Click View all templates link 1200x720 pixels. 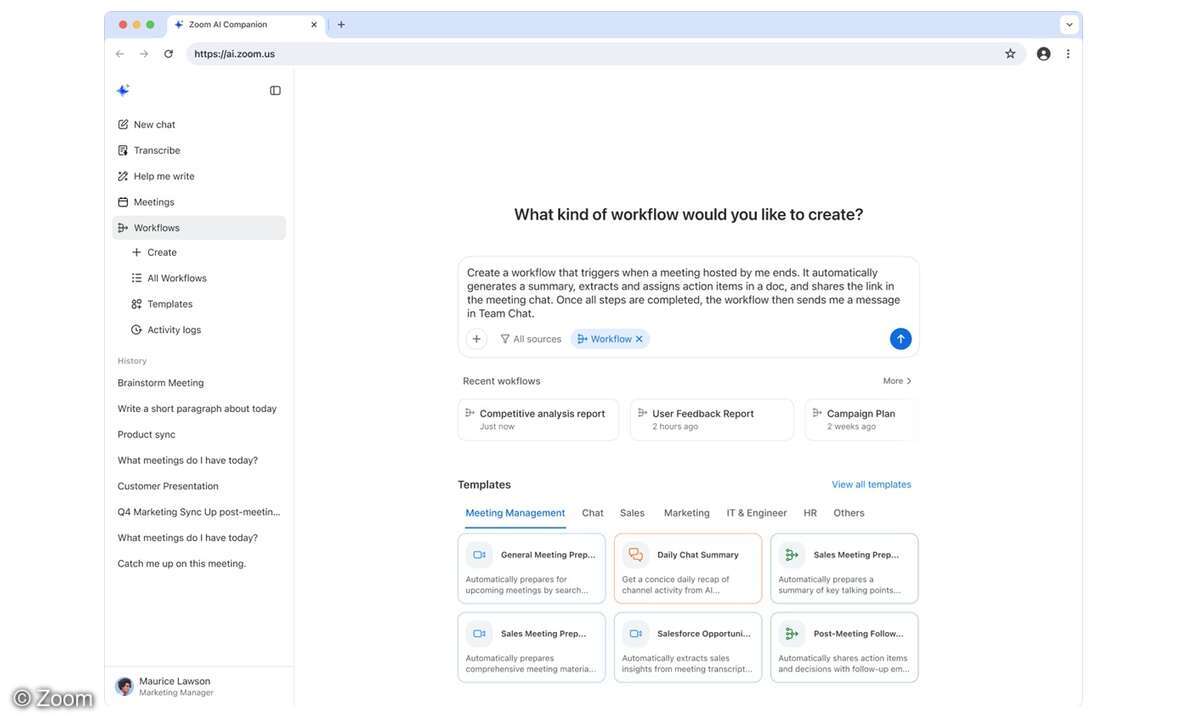(871, 485)
